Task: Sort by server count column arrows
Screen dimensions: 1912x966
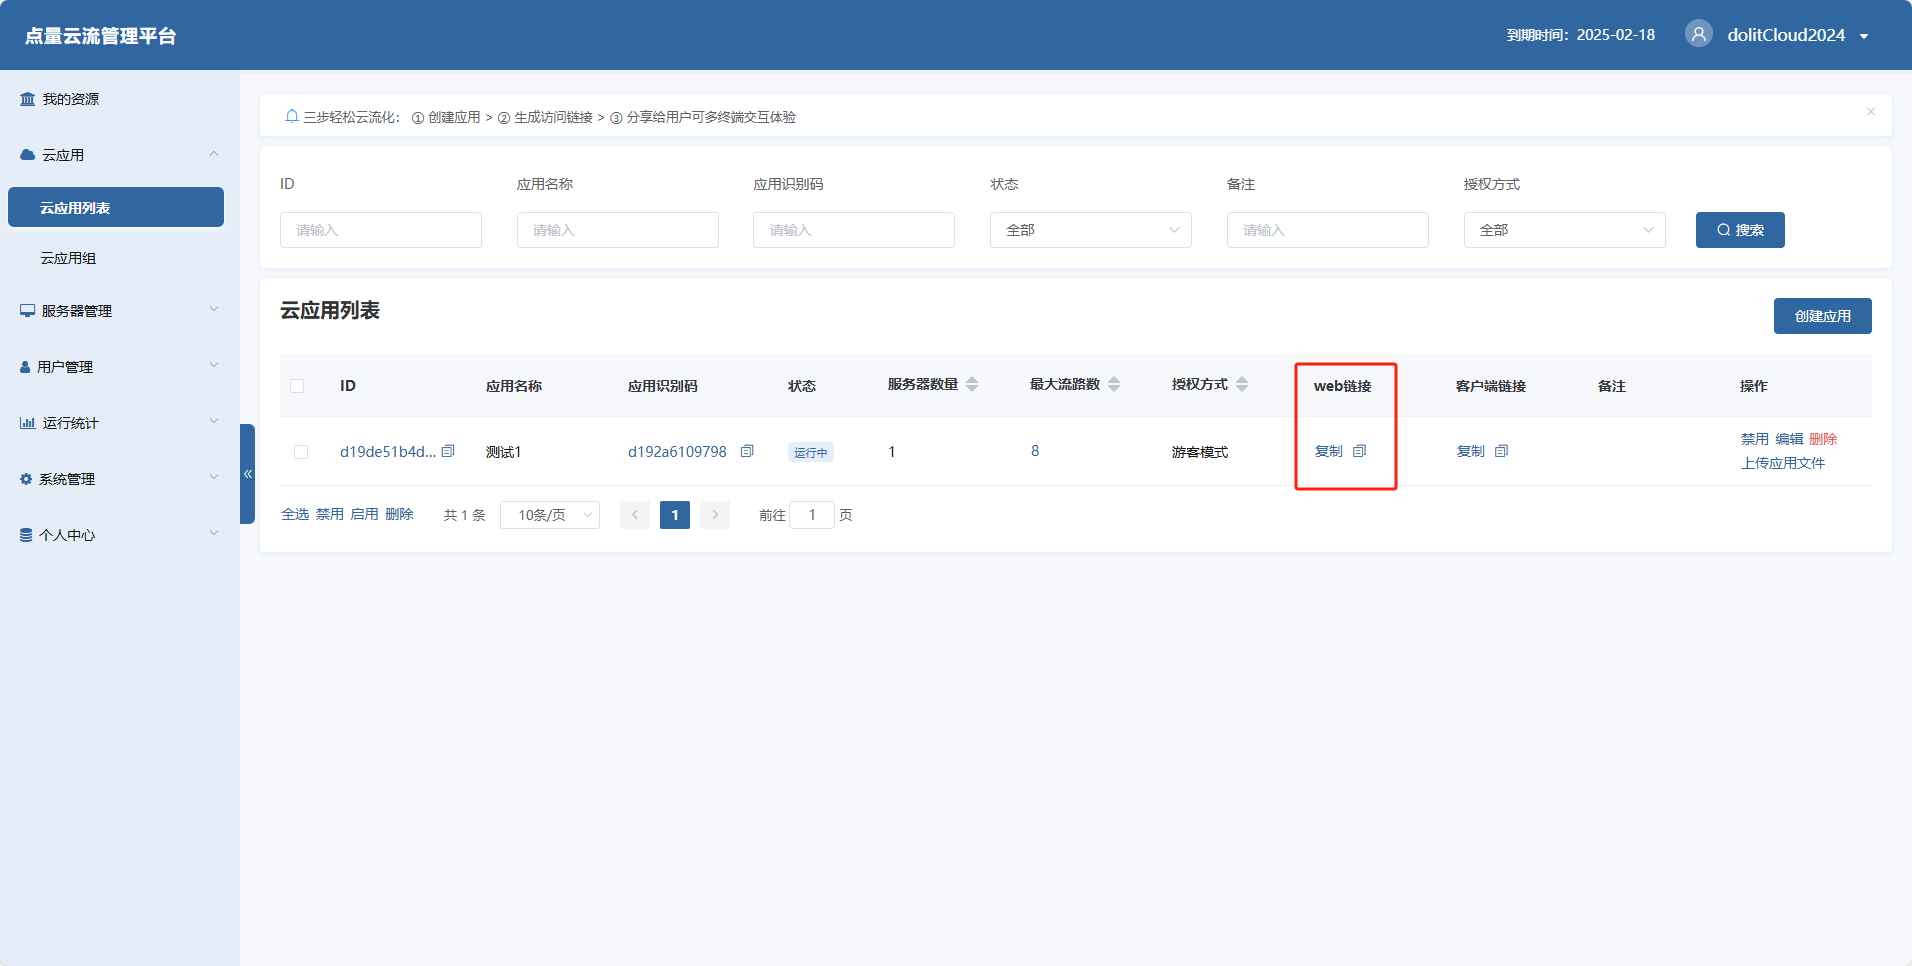Action: click(x=972, y=385)
